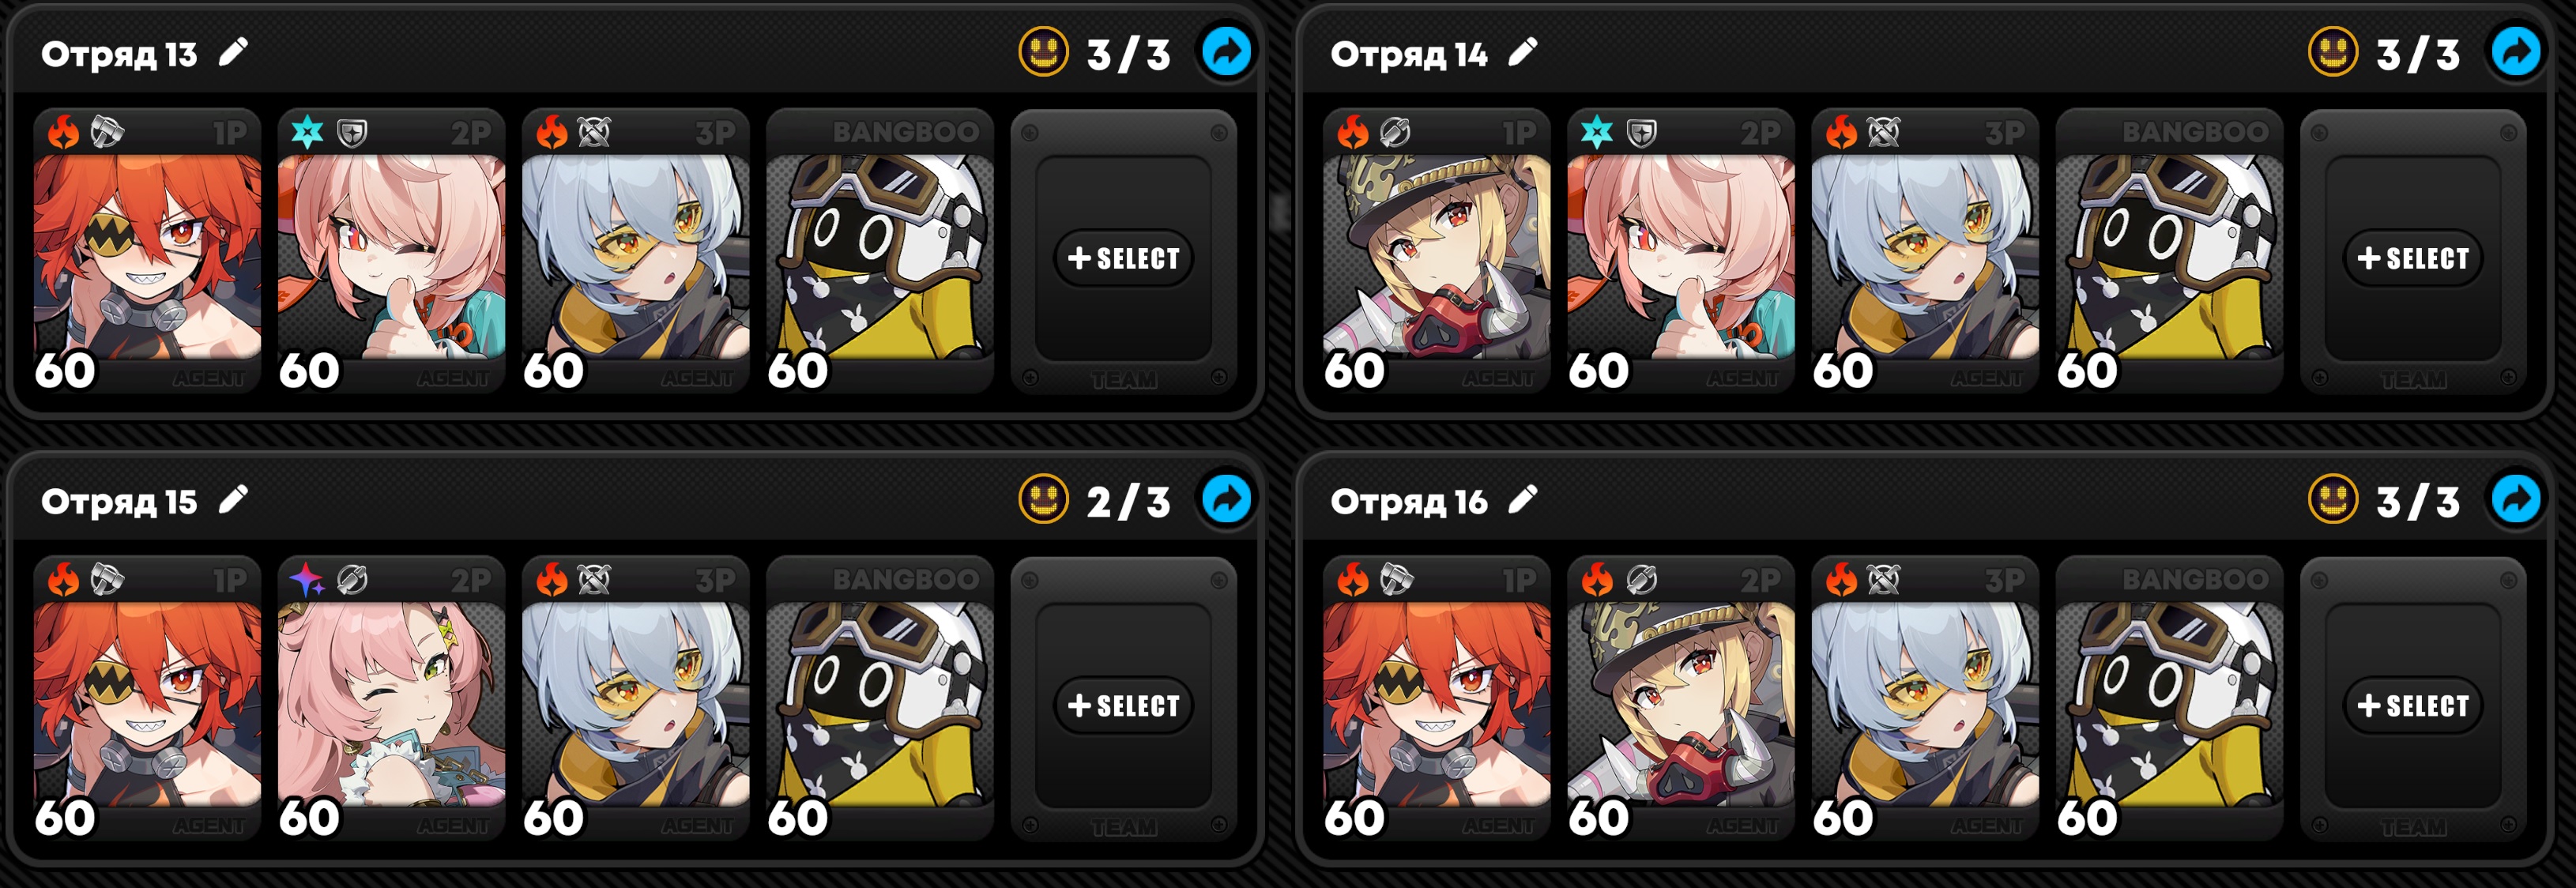Click the share arrow on Отряд 16

click(x=2515, y=499)
